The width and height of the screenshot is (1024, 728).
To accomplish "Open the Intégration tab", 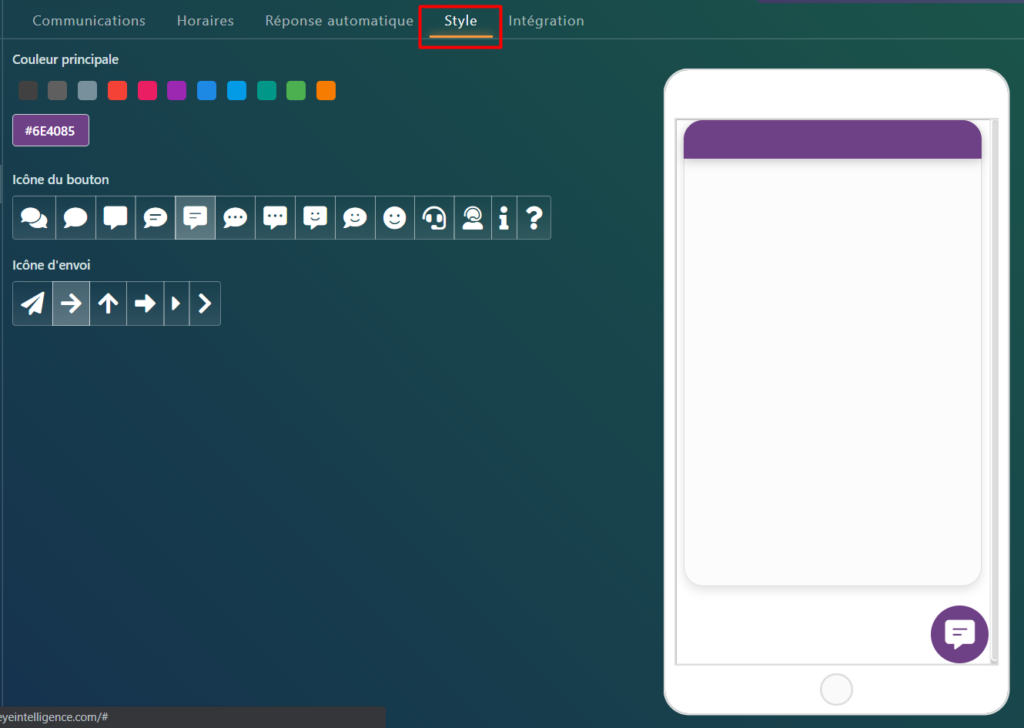I will (x=546, y=21).
